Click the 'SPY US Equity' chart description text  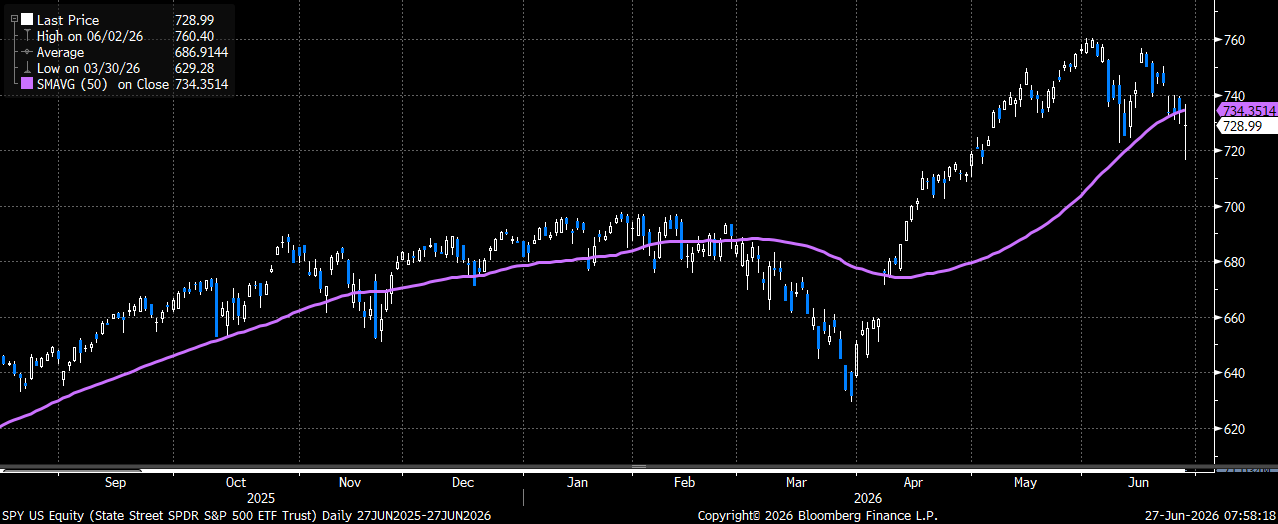(246, 516)
